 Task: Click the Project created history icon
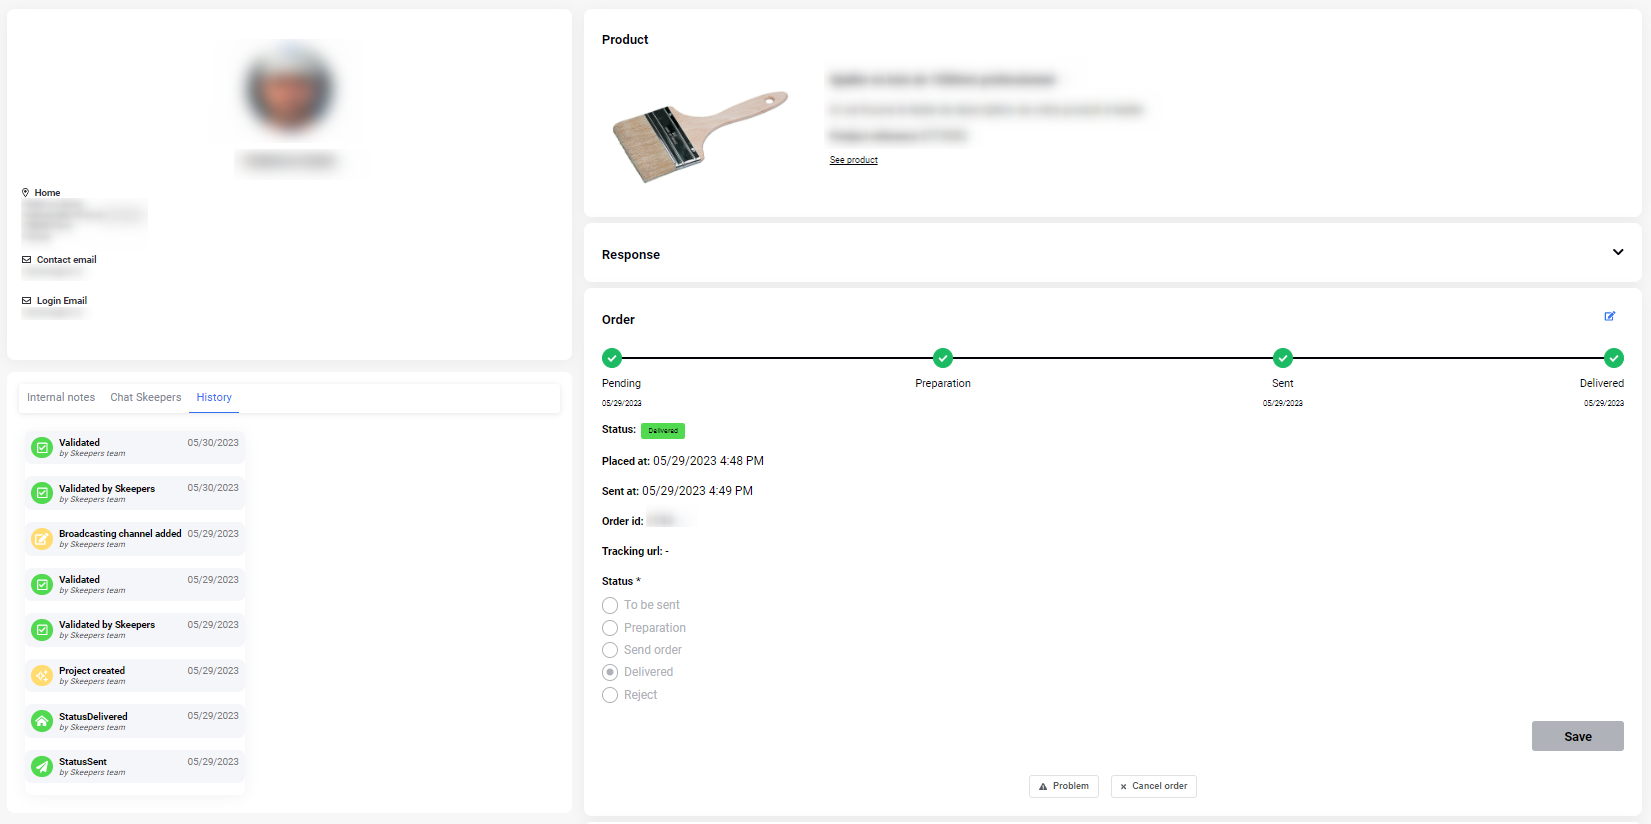point(42,676)
